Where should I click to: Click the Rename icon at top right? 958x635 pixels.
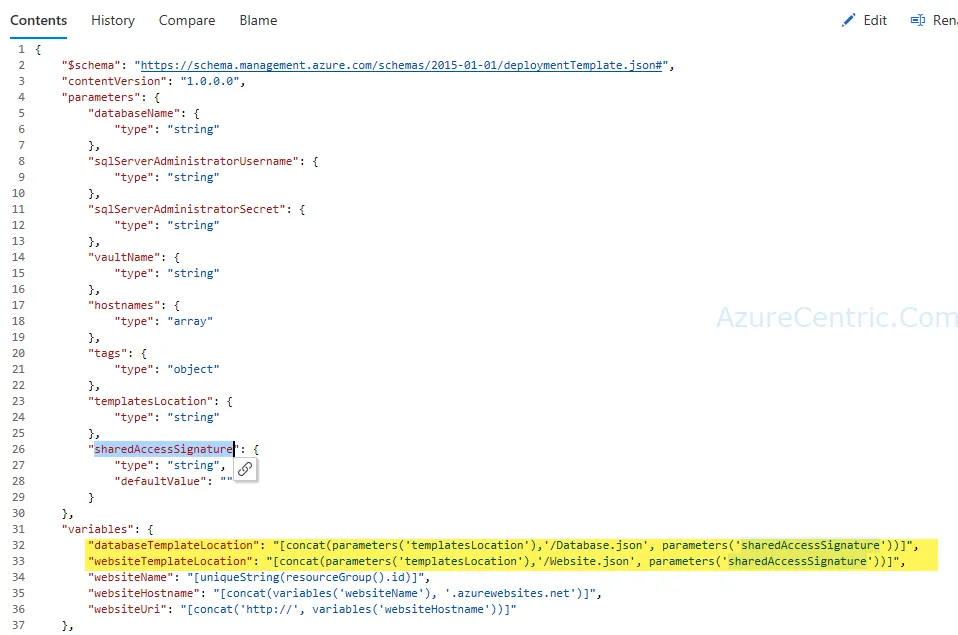coord(918,21)
